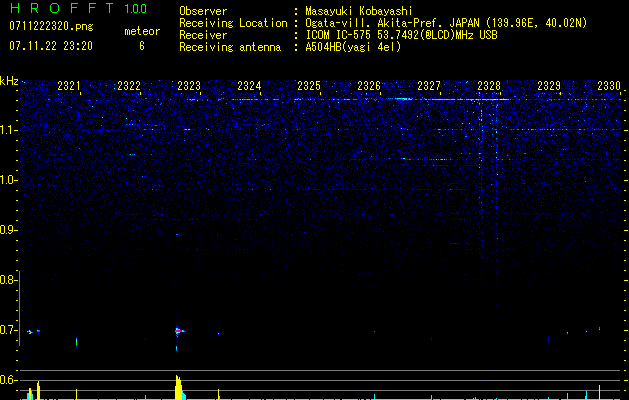This screenshot has width=629, height=400.
Task: Click the bright meteor echo at 2323 near 0.7 kHz
Action: tap(179, 331)
